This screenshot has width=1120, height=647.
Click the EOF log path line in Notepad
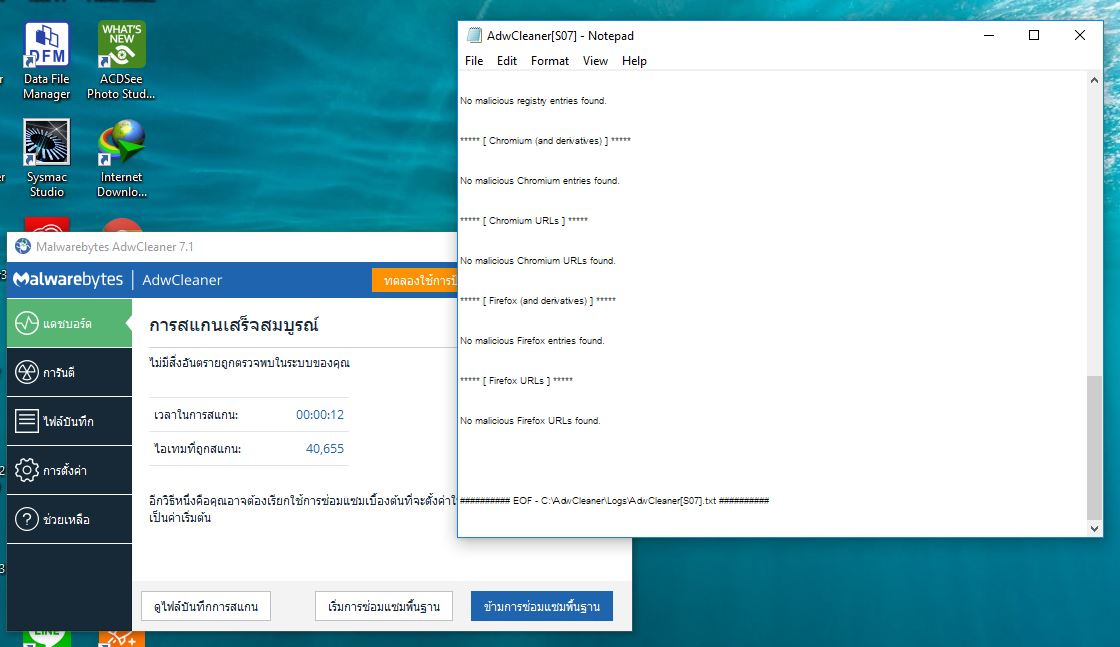(x=614, y=501)
